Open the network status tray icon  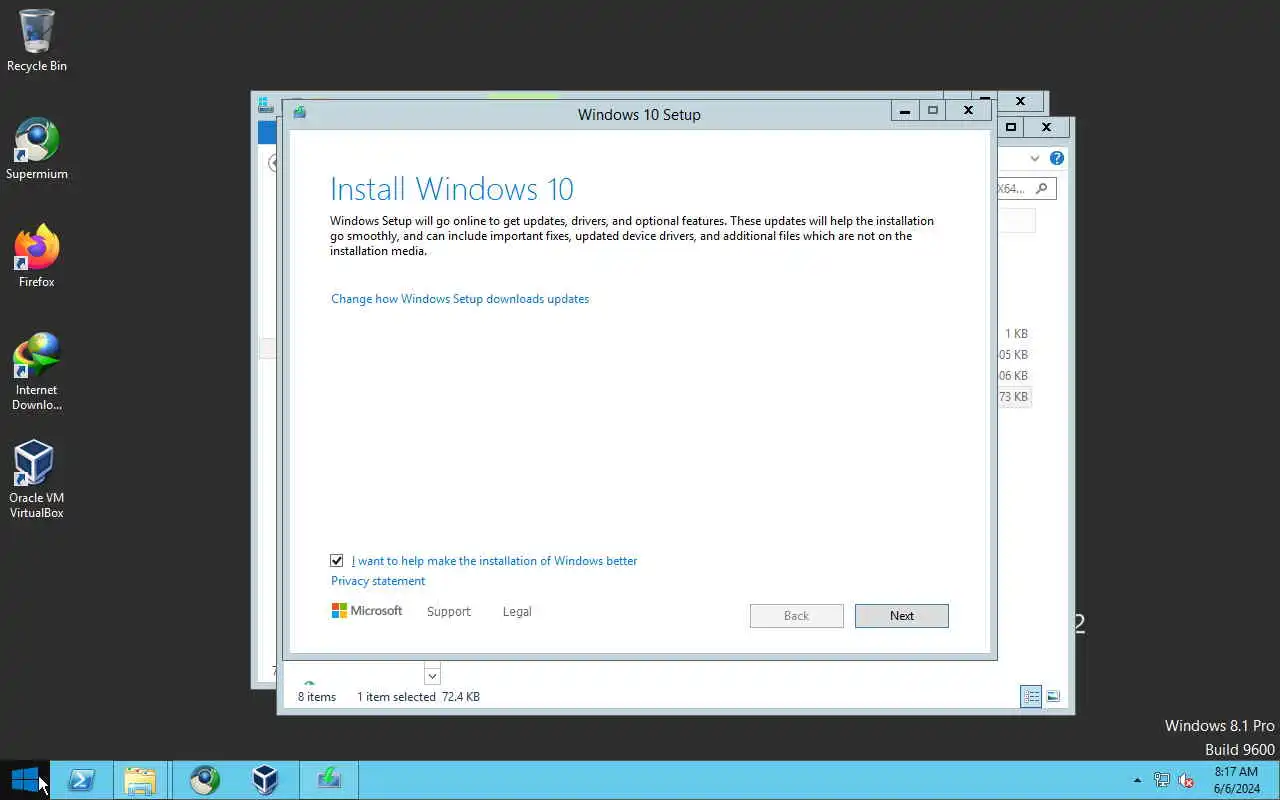1162,780
